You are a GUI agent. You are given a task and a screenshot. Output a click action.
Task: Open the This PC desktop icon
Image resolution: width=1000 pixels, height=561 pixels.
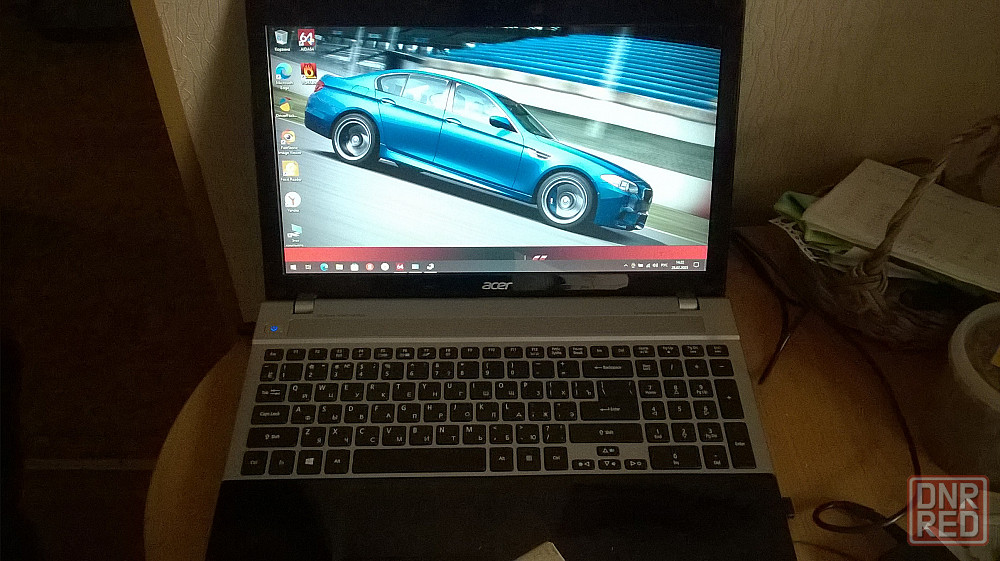[295, 233]
